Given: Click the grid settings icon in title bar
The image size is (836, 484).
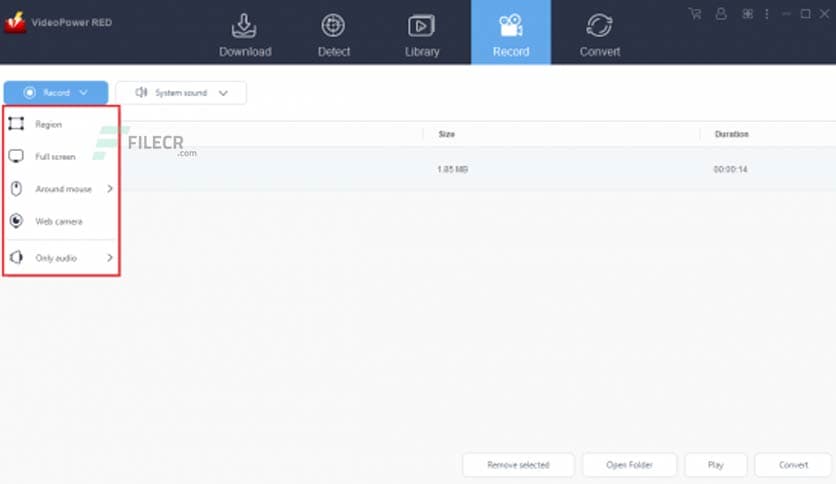Looking at the screenshot, I should pos(747,14).
